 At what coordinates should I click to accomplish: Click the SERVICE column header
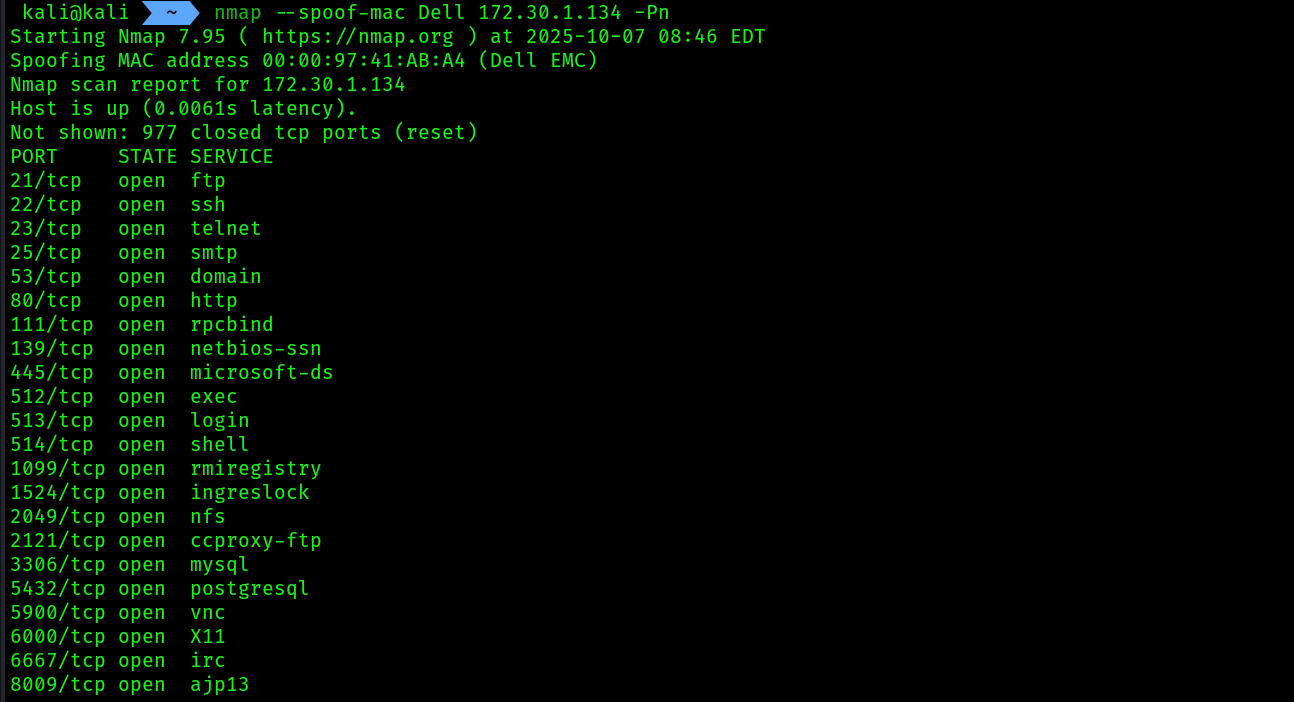coord(232,157)
